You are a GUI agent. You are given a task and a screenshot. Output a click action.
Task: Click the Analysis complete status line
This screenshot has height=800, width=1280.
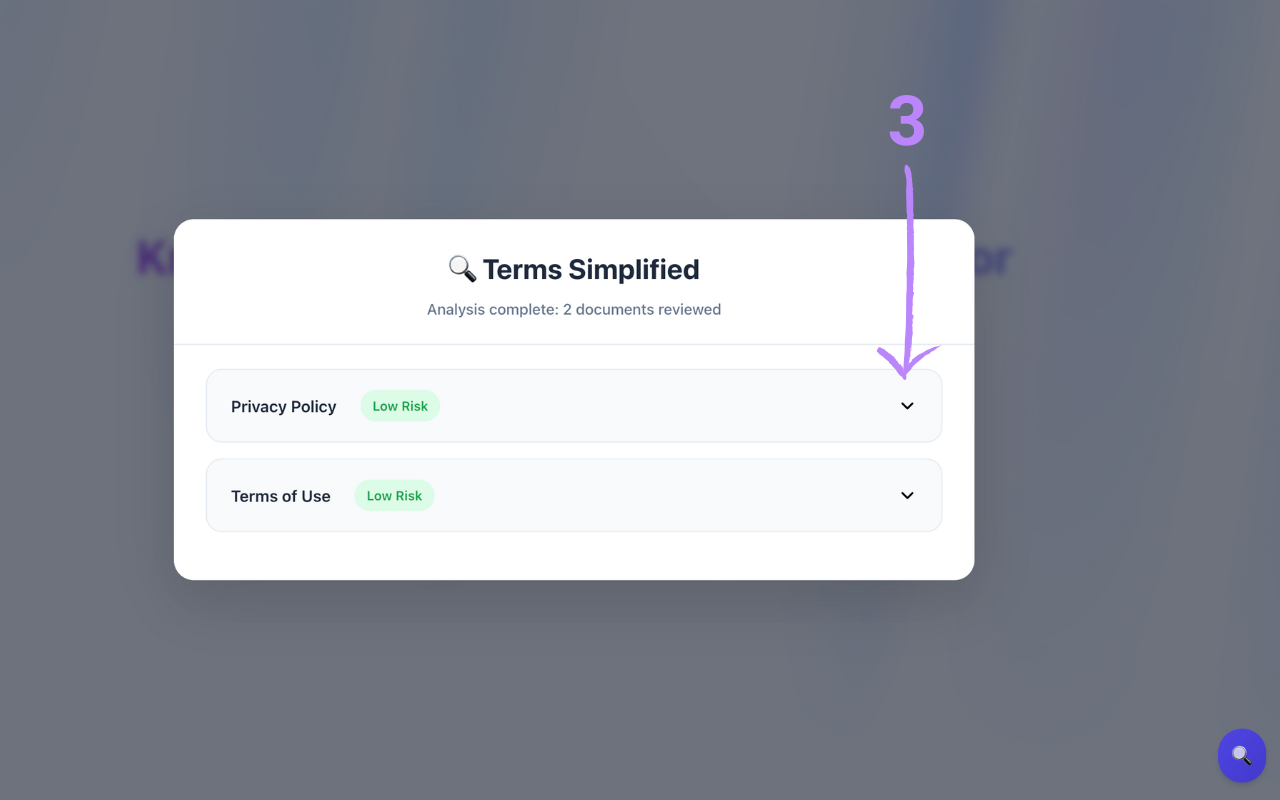(574, 310)
